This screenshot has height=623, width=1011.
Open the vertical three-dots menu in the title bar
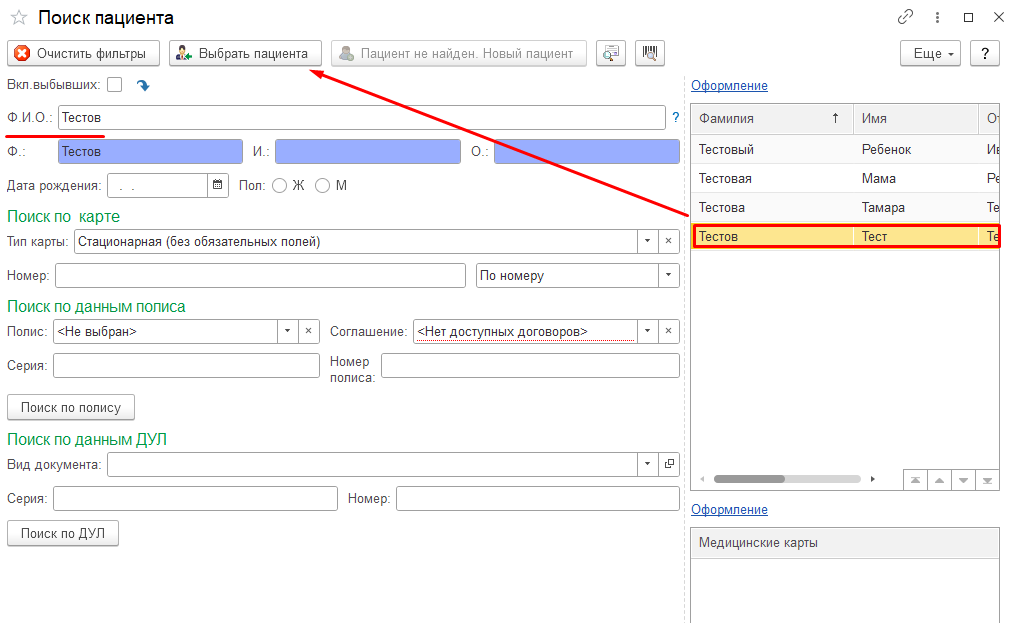937,17
